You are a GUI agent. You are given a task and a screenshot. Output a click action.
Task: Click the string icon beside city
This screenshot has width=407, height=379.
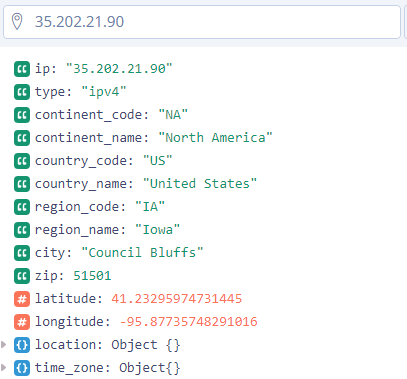click(22, 253)
